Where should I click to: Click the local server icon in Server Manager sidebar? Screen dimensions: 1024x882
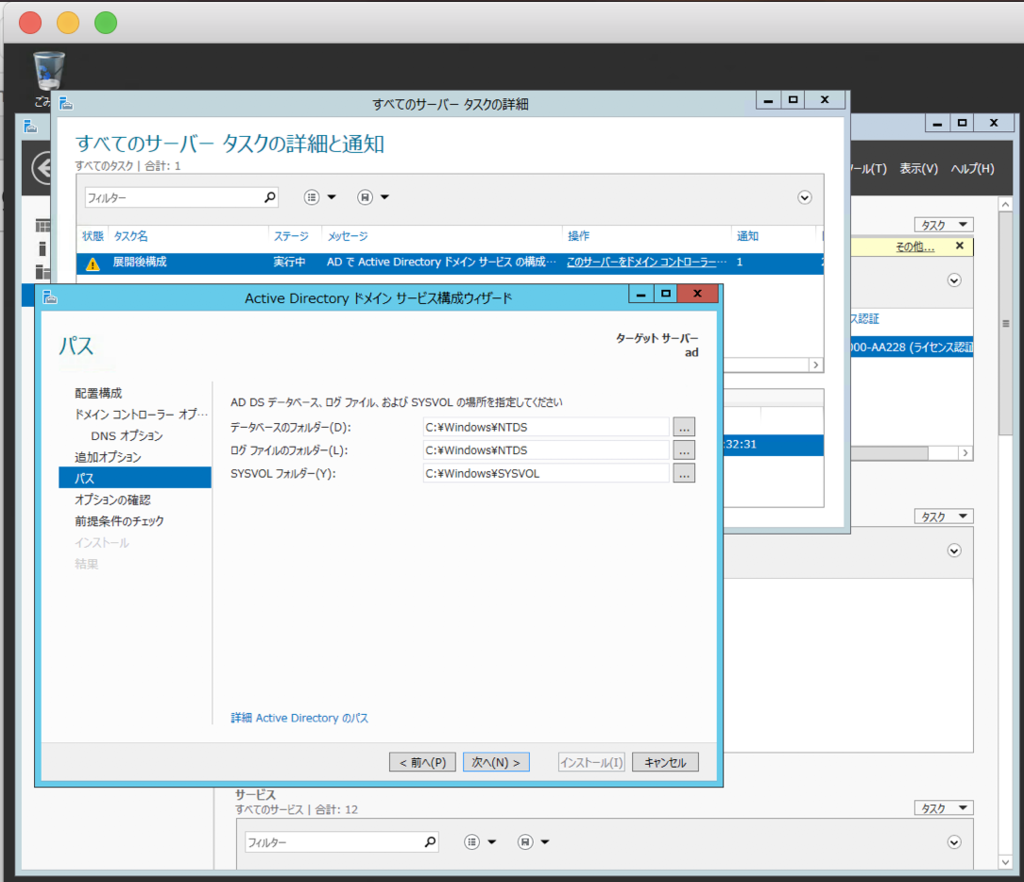pyautogui.click(x=42, y=249)
